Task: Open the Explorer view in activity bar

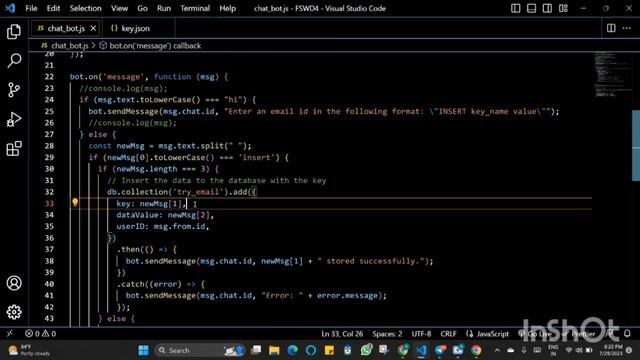Action: pos(14,31)
